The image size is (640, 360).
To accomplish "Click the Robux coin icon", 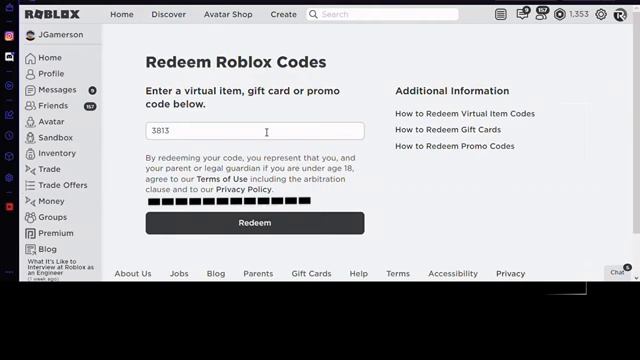I will click(x=560, y=15).
